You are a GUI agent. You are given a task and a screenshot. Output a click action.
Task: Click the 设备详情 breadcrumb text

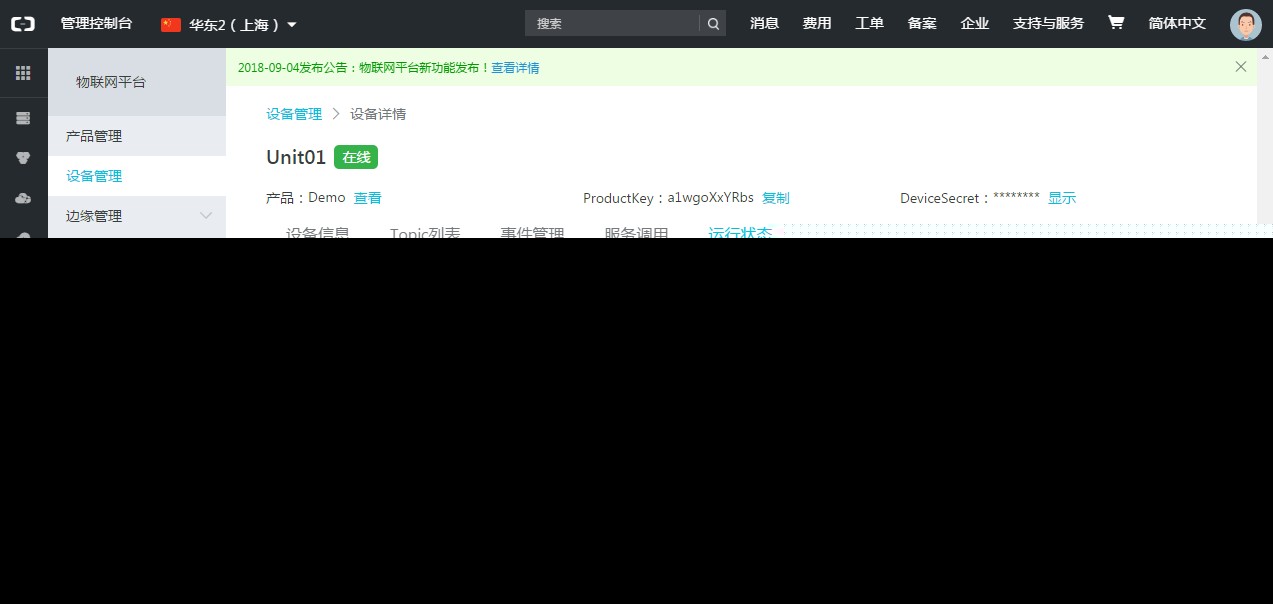378,114
